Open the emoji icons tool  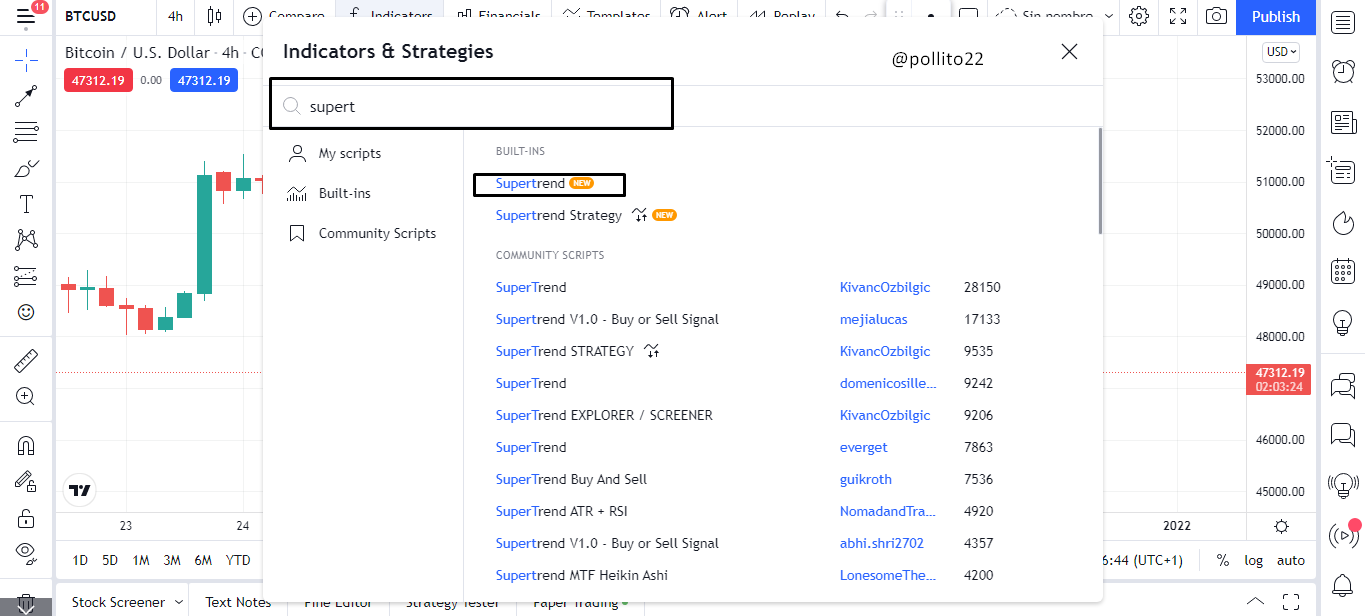pyautogui.click(x=26, y=312)
